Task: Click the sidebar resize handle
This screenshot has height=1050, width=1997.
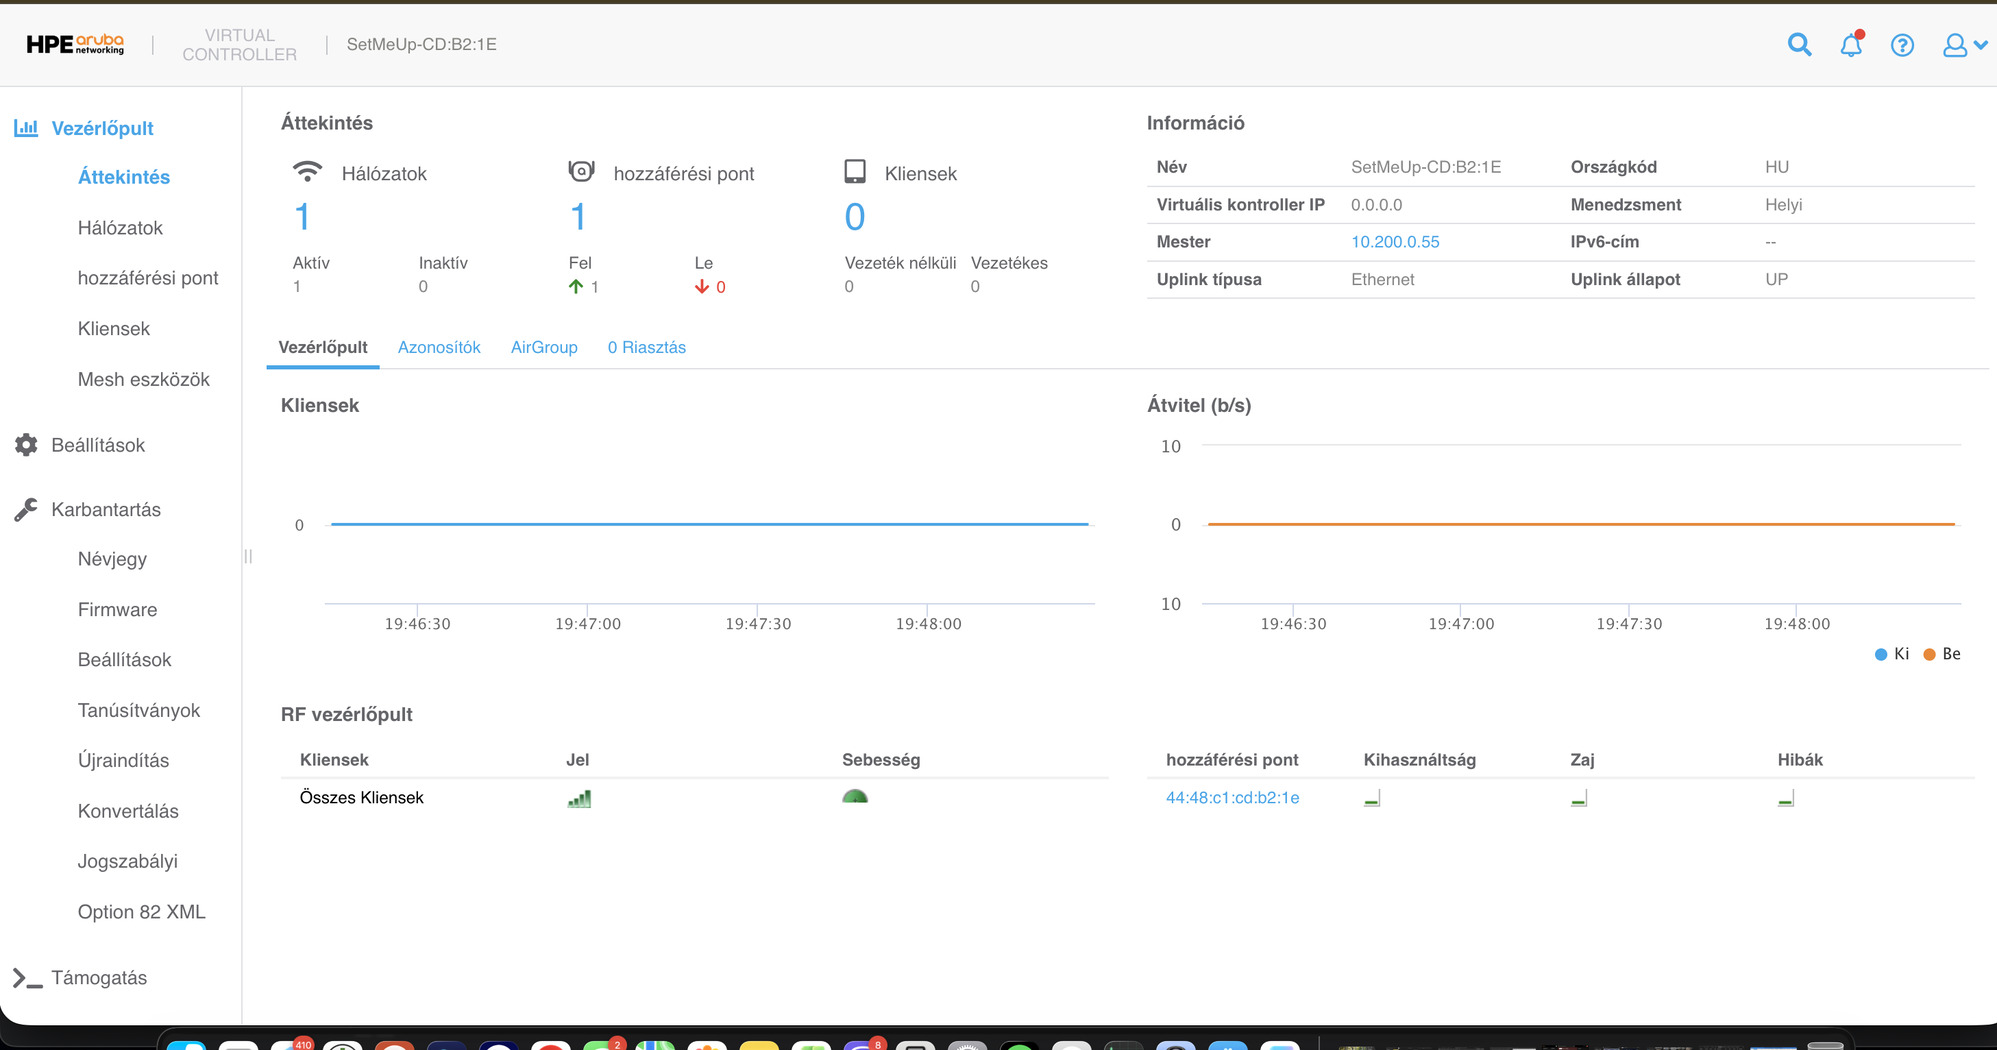Action: coord(248,556)
